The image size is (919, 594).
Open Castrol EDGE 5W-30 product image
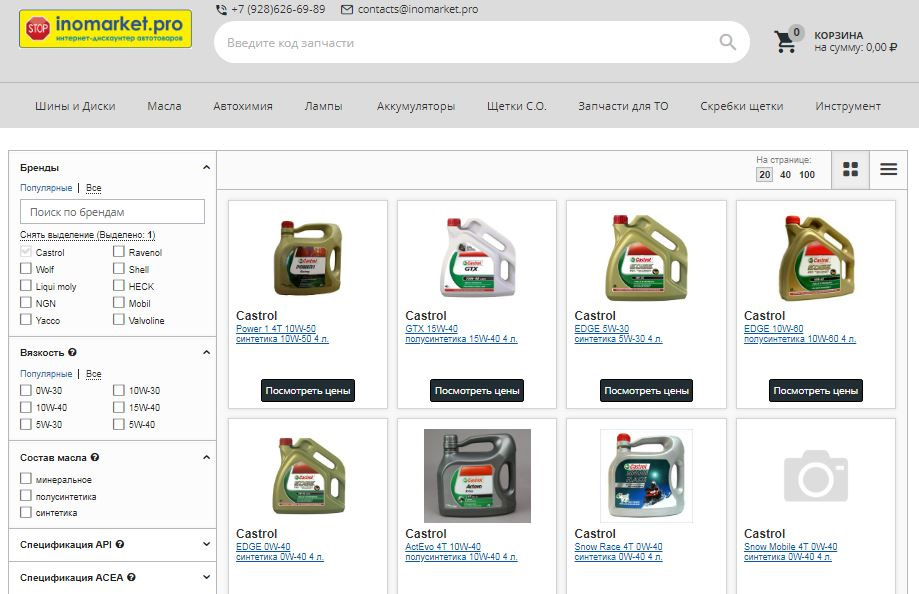tap(646, 257)
